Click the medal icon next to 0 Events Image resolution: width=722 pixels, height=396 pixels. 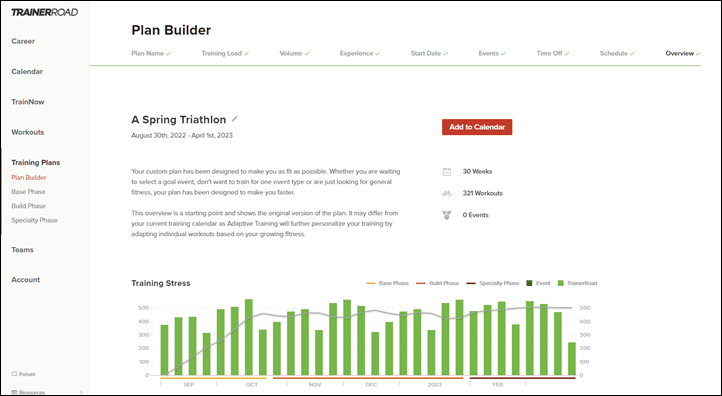point(447,215)
